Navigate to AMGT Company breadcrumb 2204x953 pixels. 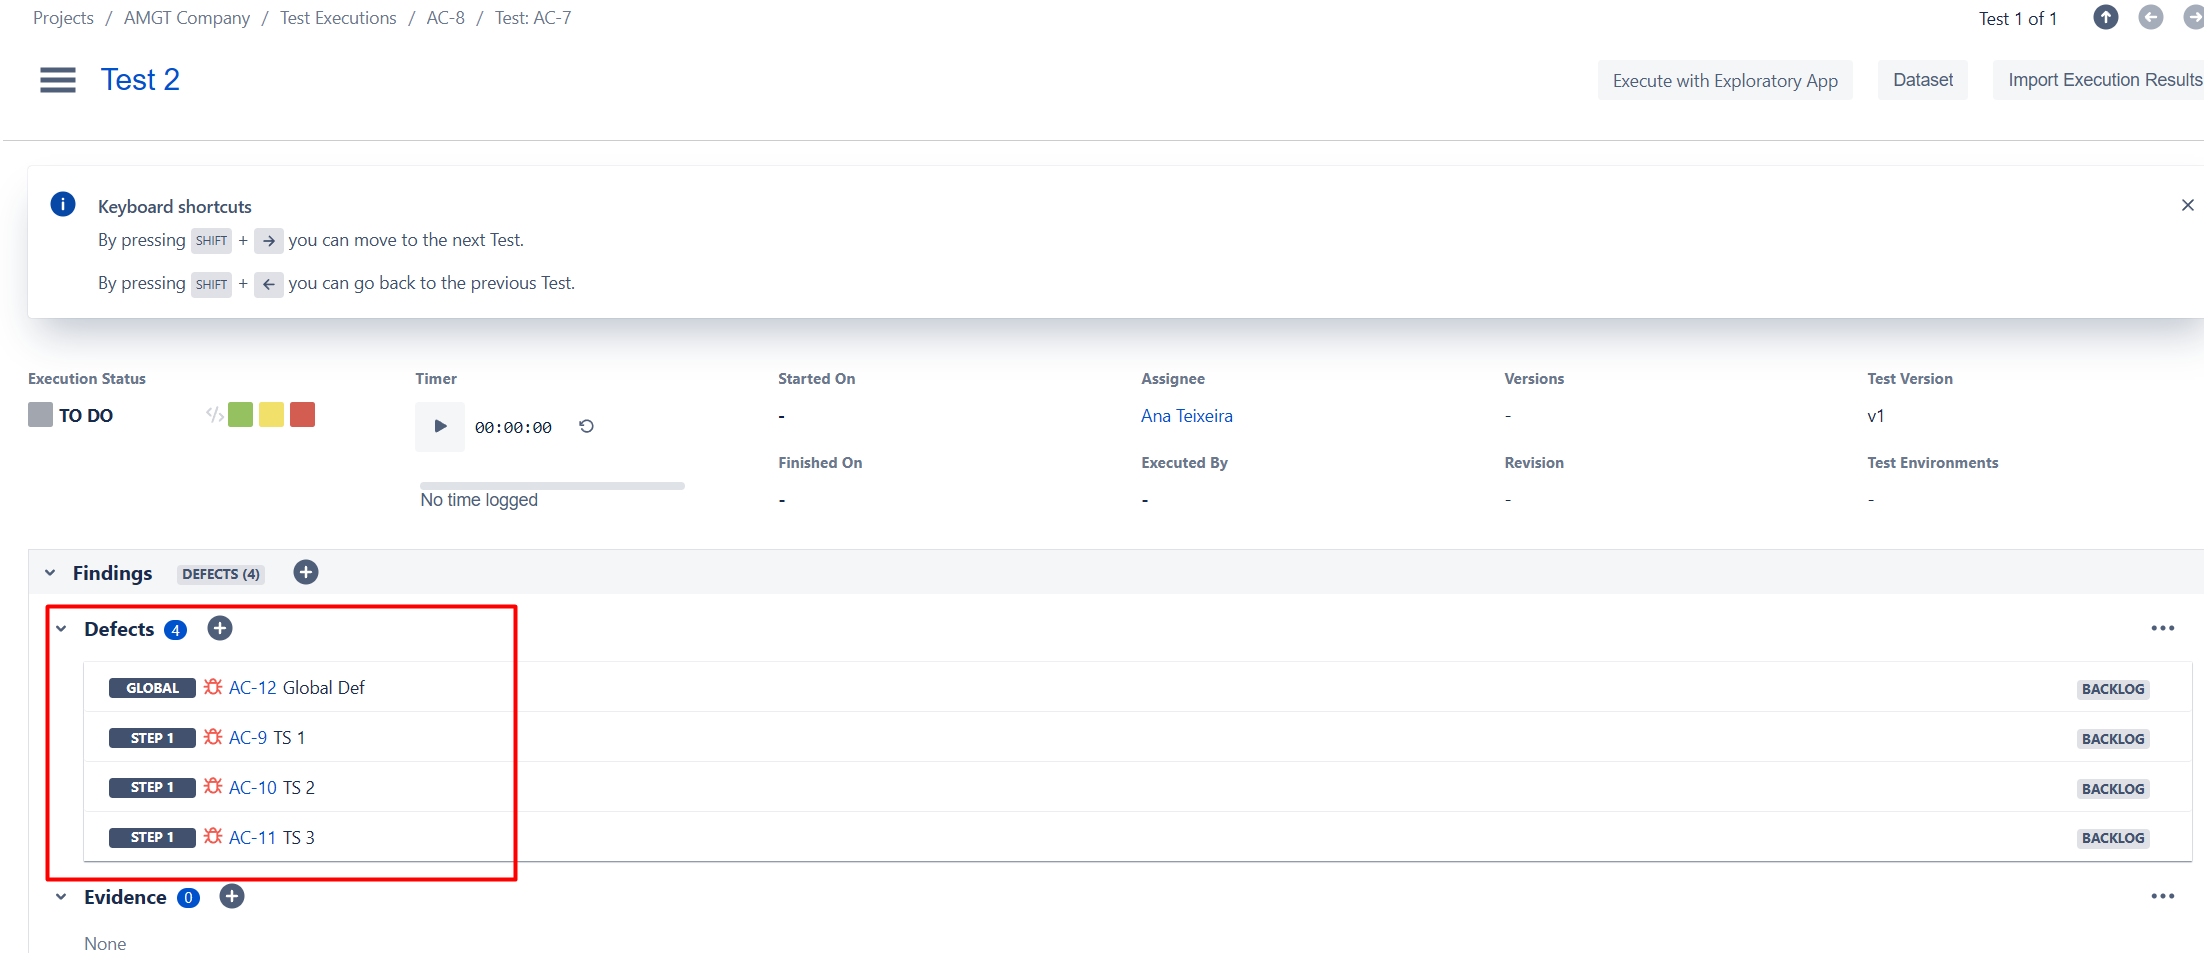coord(187,18)
